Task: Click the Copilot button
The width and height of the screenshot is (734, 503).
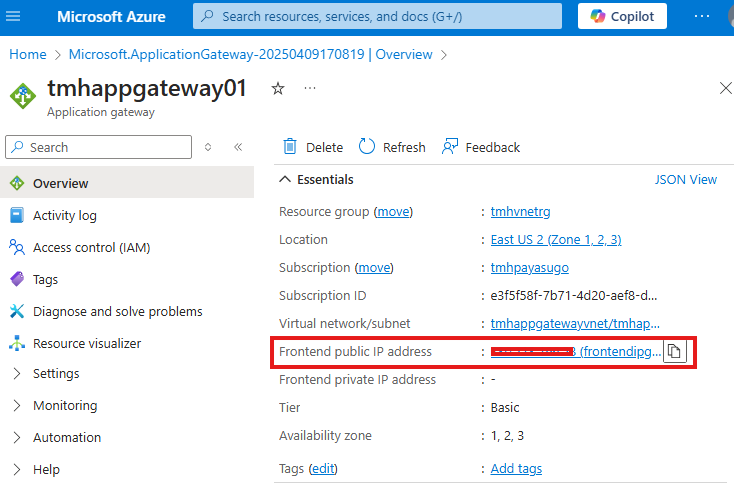Action: pos(622,16)
